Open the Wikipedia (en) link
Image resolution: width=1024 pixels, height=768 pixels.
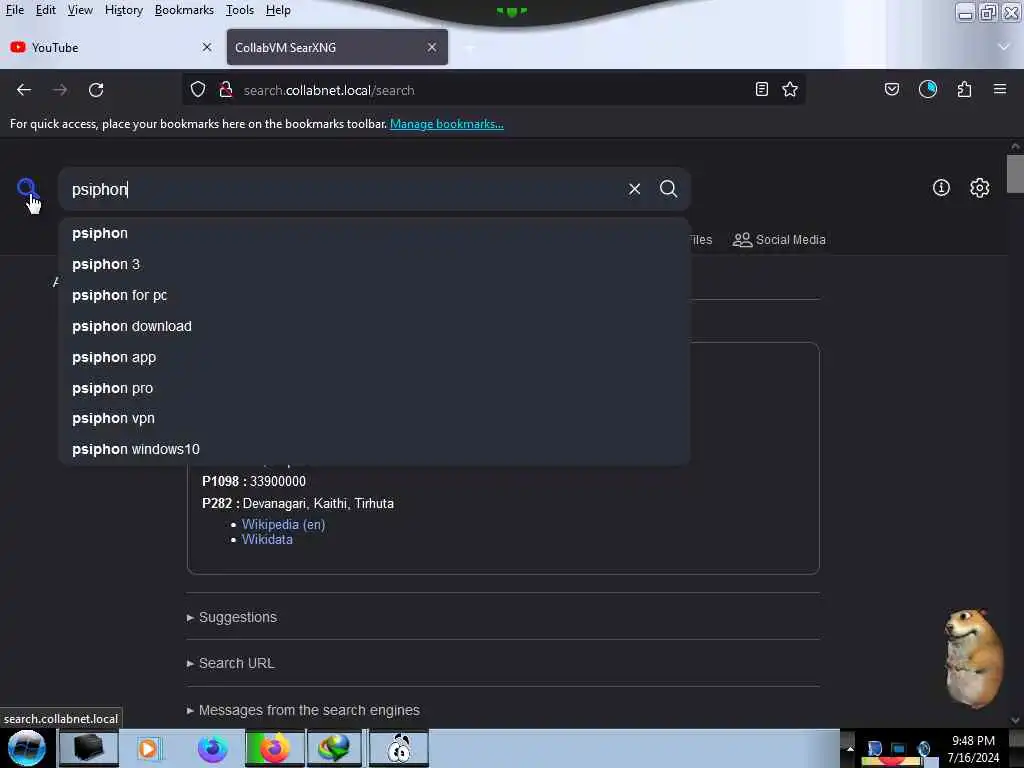(x=283, y=524)
